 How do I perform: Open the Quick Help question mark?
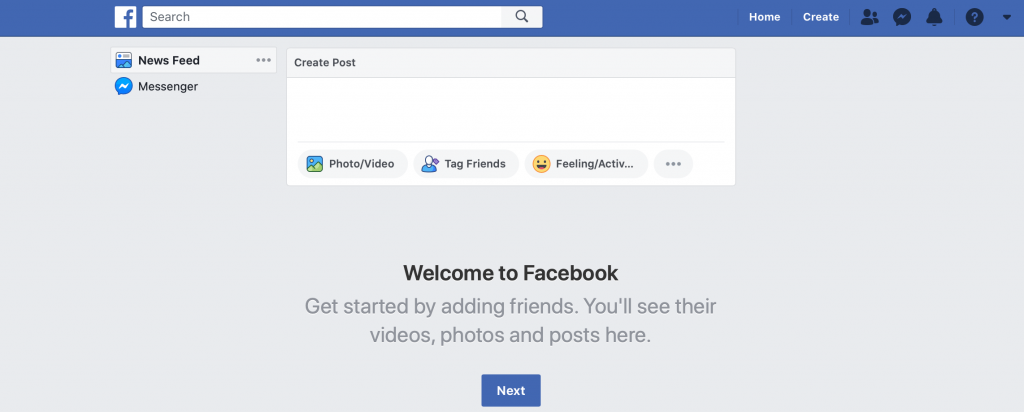(974, 18)
